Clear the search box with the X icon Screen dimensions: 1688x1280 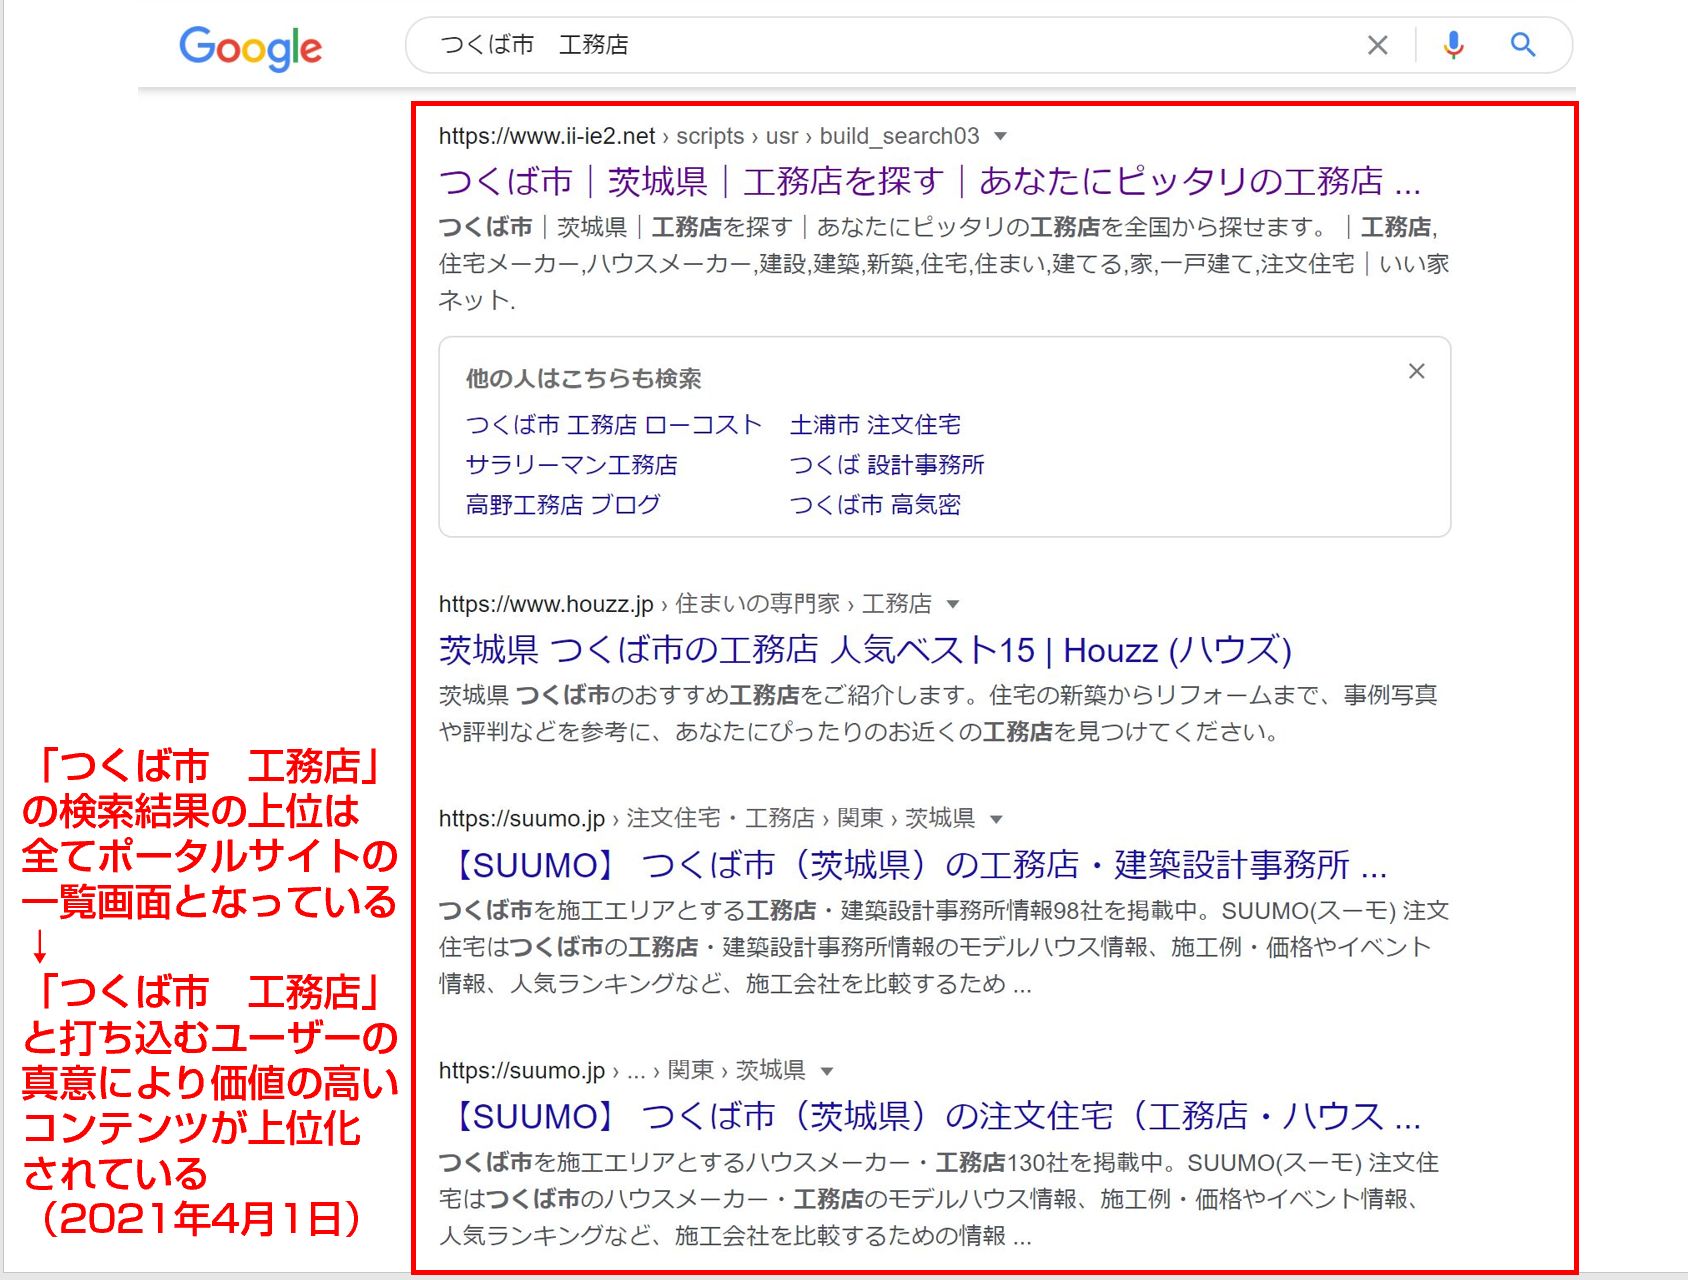point(1377,45)
